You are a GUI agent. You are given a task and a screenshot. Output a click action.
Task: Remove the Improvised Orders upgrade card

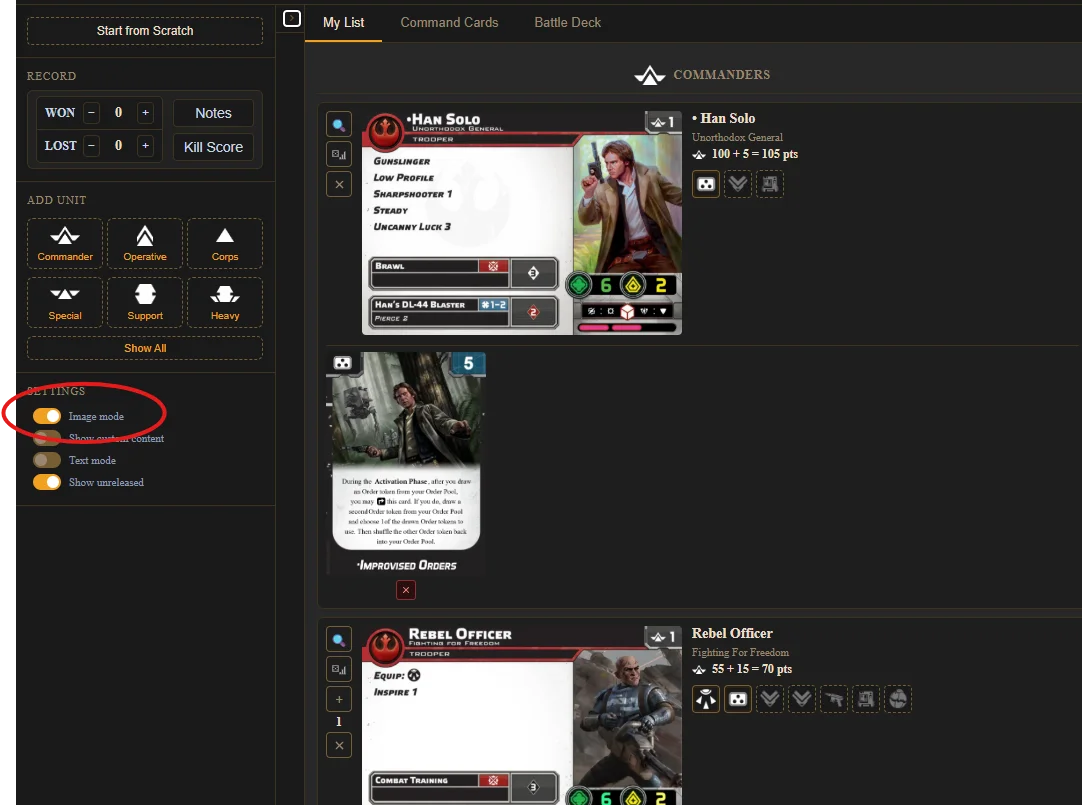click(406, 590)
